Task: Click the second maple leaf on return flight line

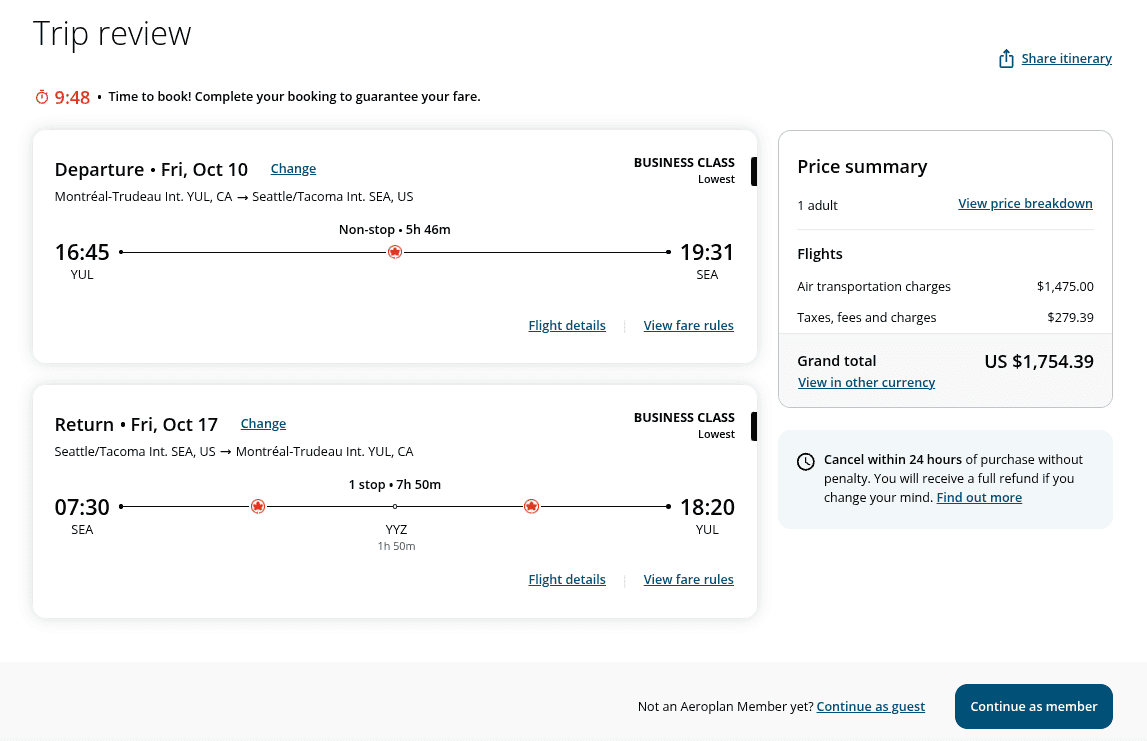Action: 531,507
